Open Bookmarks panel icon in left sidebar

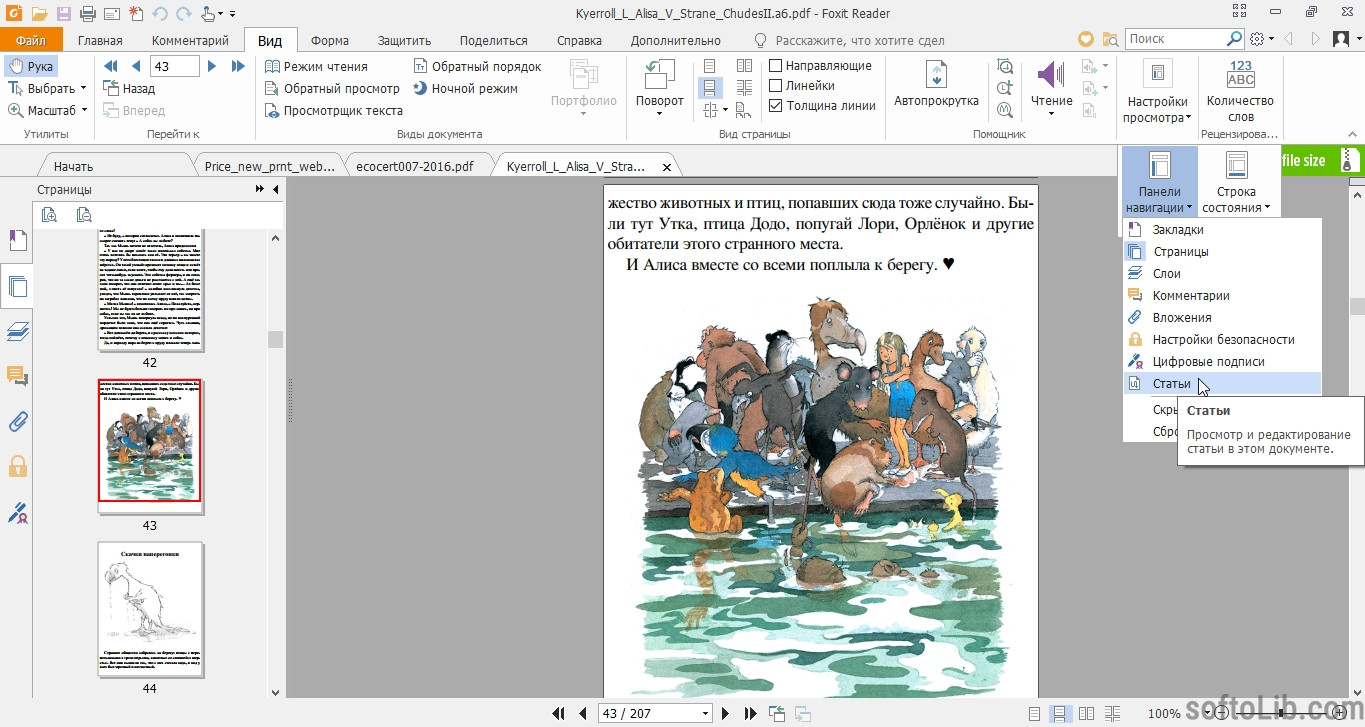pos(17,241)
